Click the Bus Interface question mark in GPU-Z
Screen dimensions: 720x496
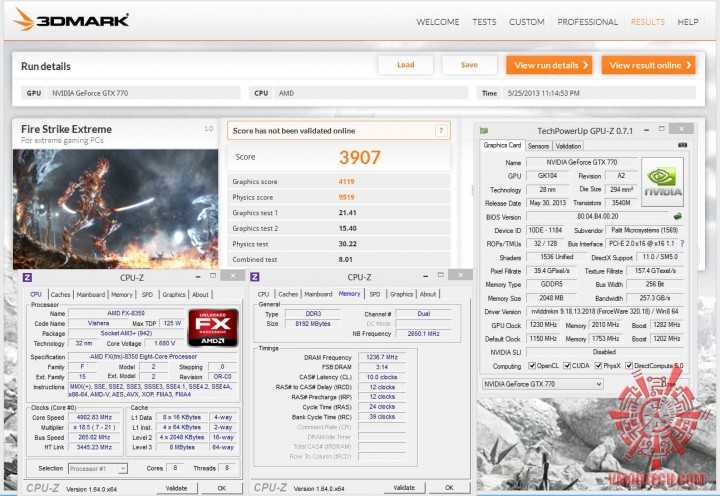682,243
